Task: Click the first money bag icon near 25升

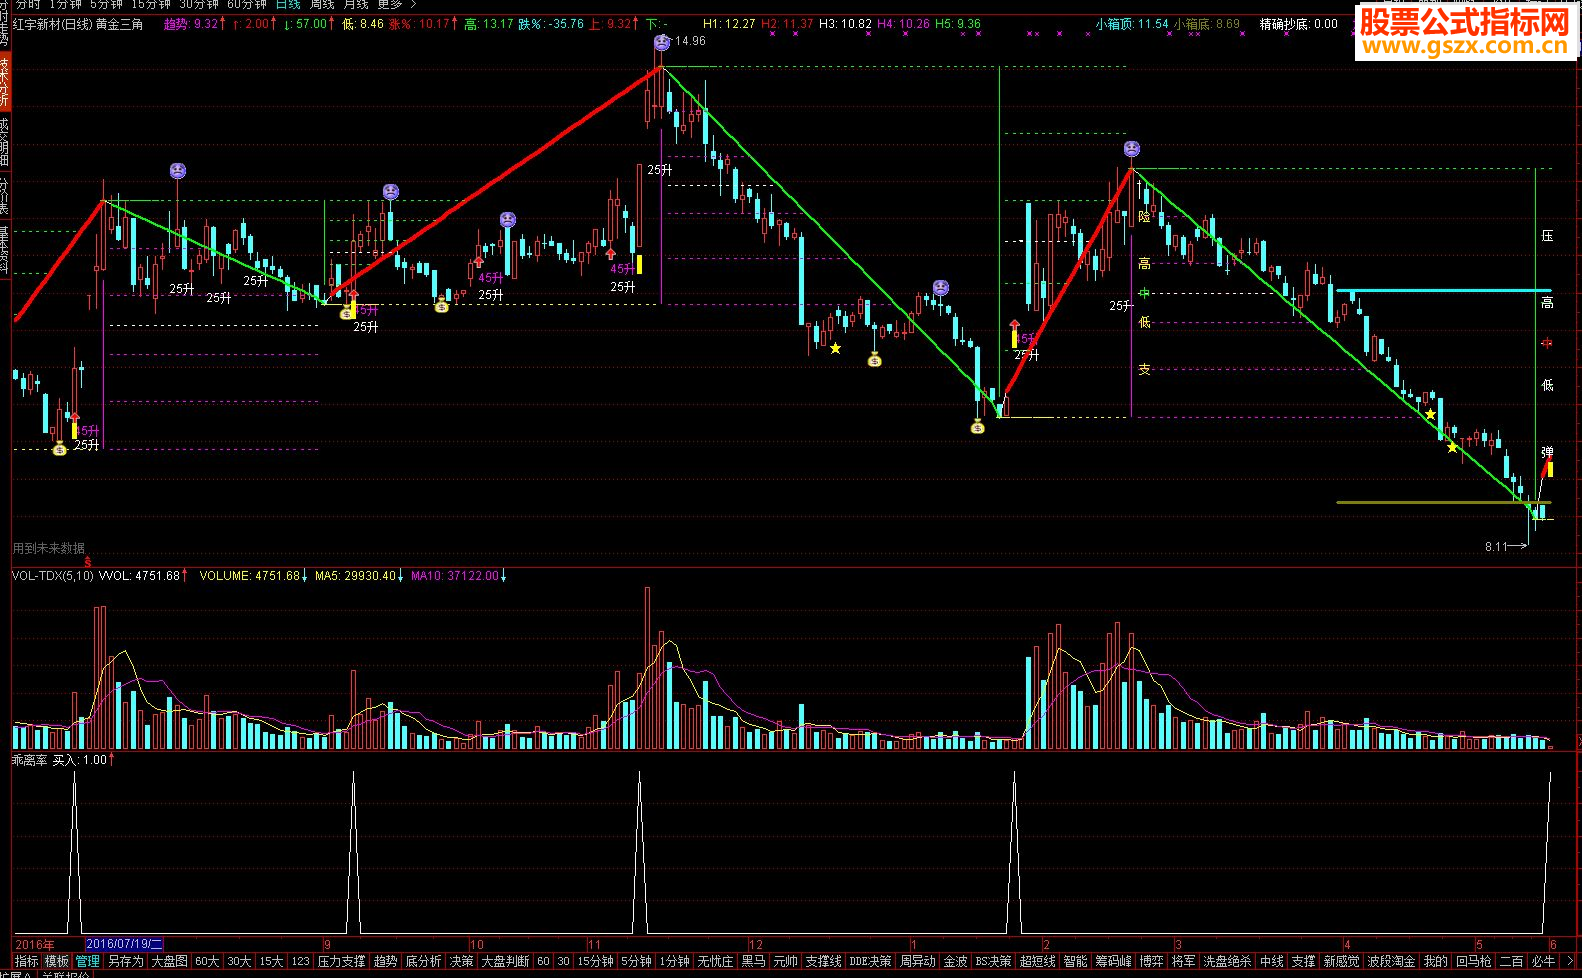Action: pos(59,449)
